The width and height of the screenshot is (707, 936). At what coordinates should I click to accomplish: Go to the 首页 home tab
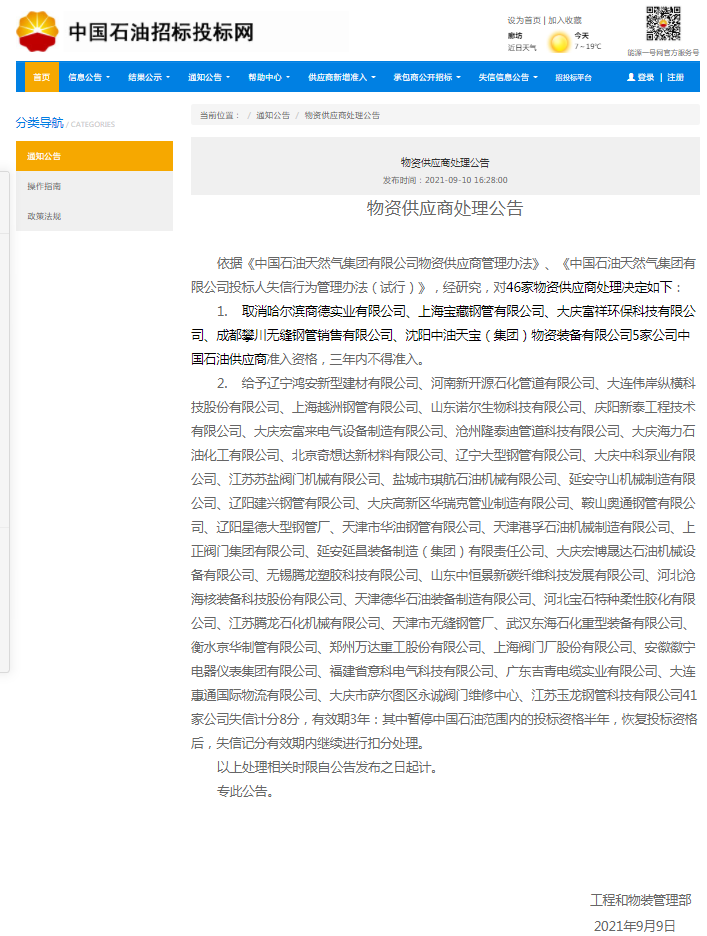(x=42, y=77)
